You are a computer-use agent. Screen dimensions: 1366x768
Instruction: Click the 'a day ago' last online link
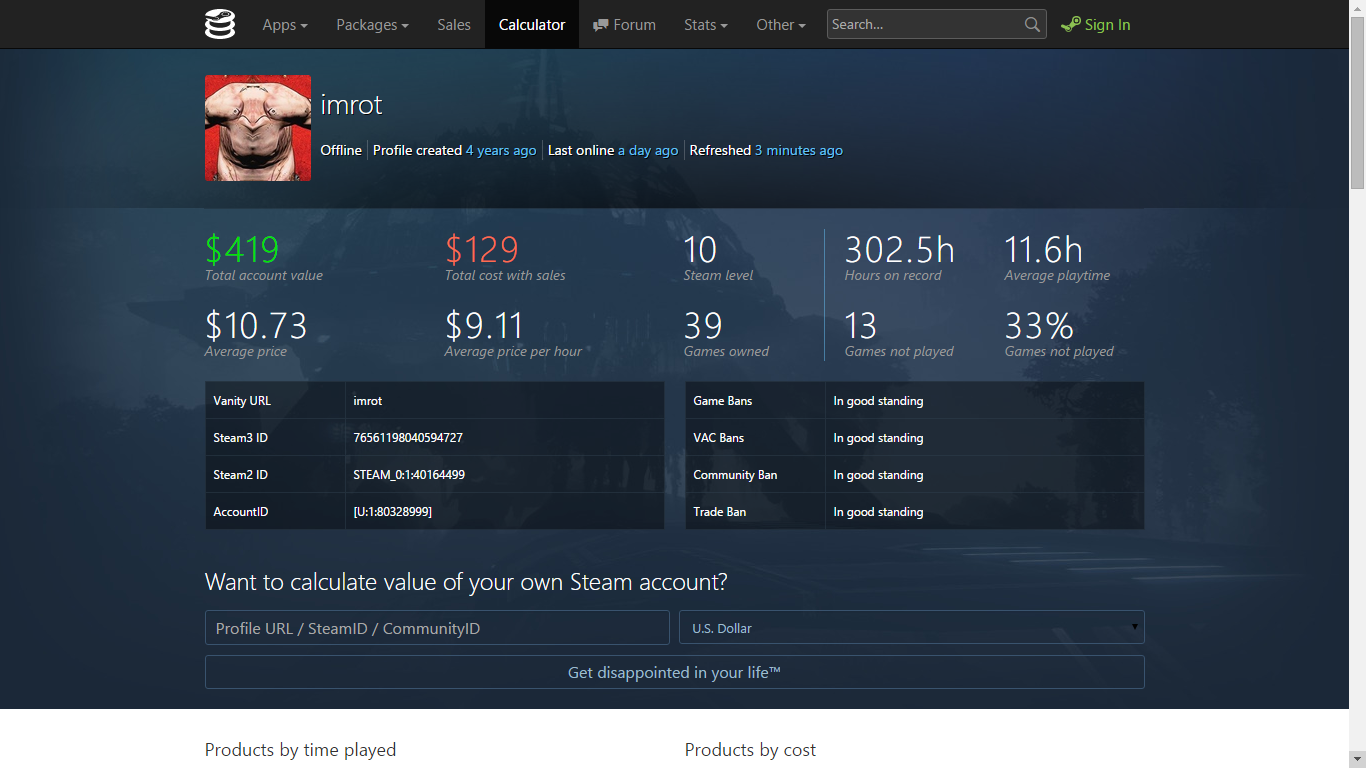pyautogui.click(x=648, y=150)
